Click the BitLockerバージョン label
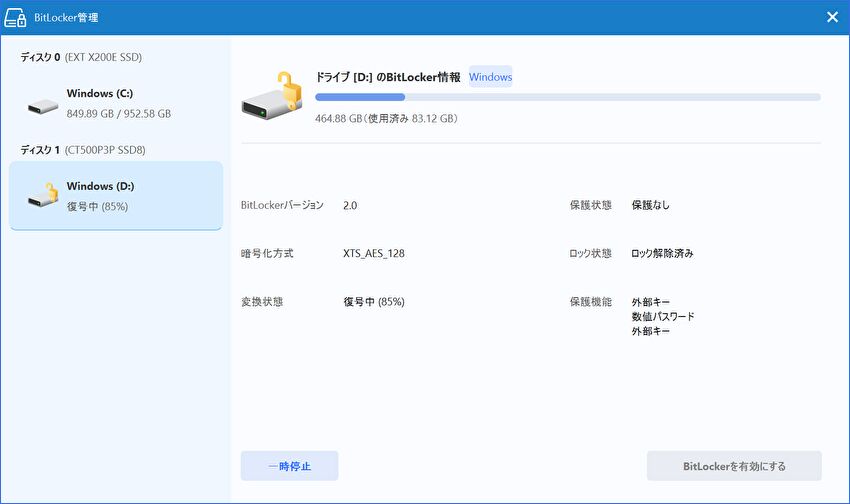Image resolution: width=850 pixels, height=504 pixels. (282, 205)
